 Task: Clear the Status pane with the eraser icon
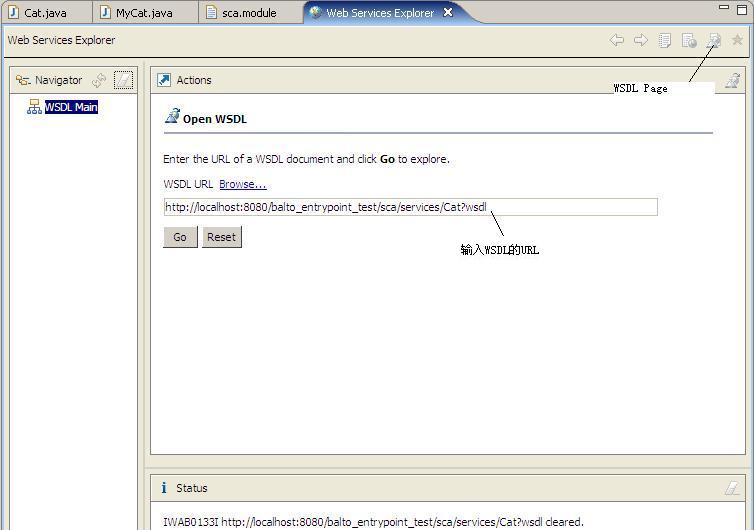tap(732, 488)
